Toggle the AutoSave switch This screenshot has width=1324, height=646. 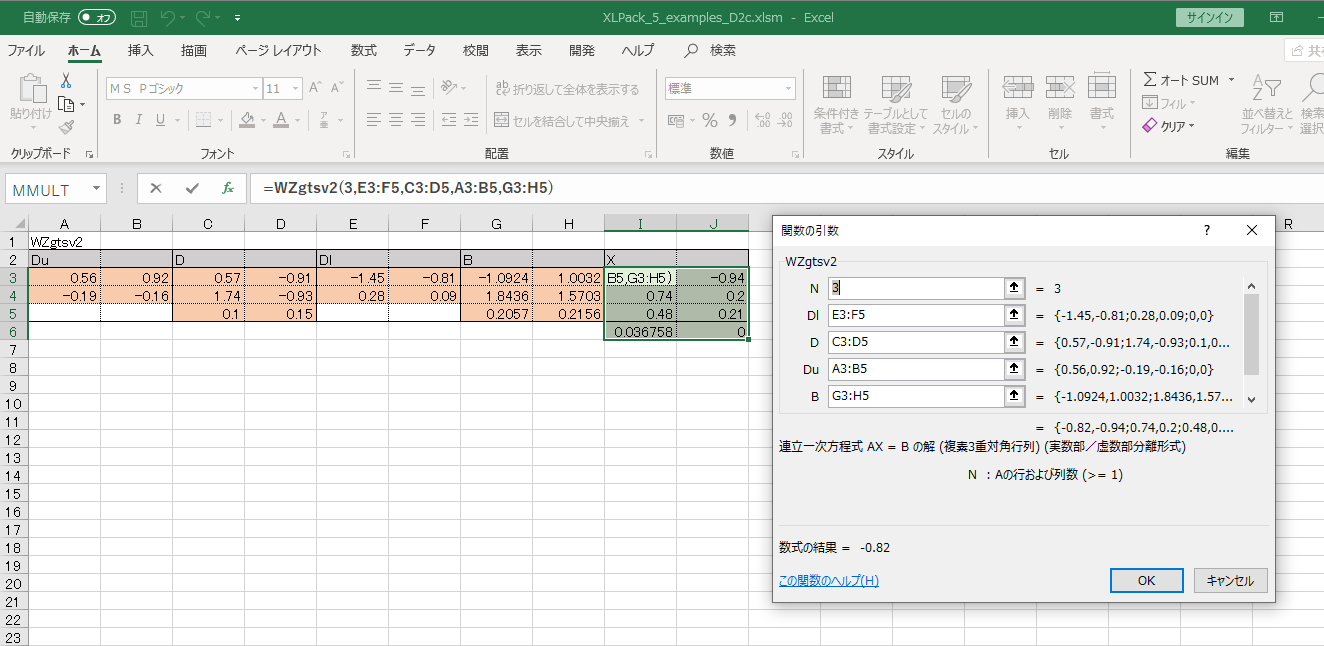pyautogui.click(x=97, y=17)
